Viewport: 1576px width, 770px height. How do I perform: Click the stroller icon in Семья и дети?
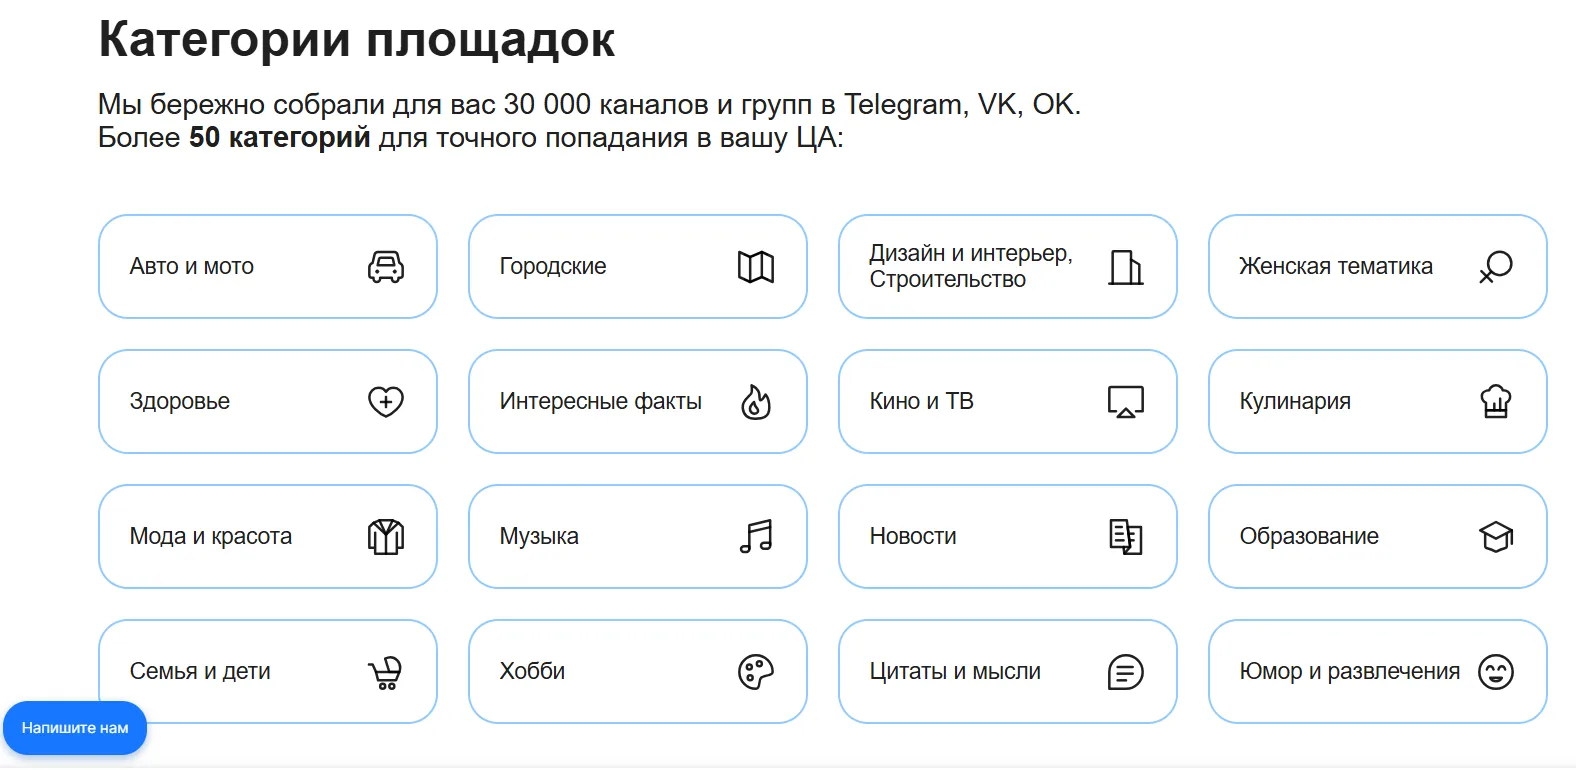(386, 672)
